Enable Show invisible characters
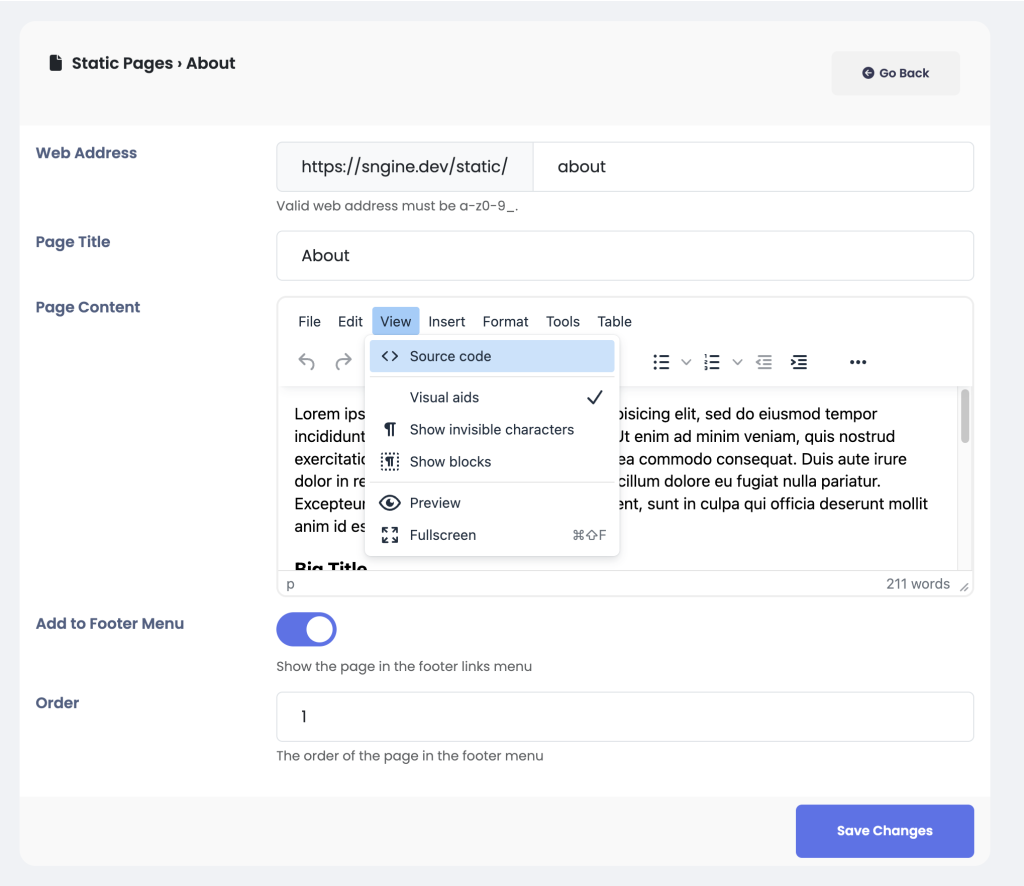 491,430
